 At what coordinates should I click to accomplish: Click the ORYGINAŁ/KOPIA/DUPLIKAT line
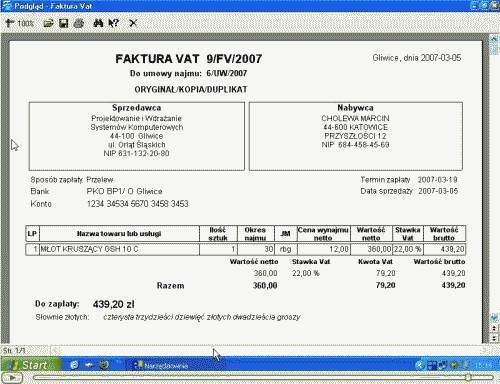[x=191, y=89]
